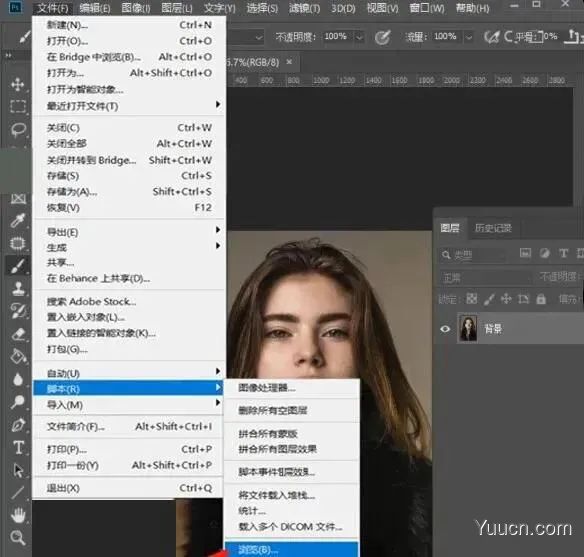Select the Brush tool in toolbox
This screenshot has height=557, width=584.
(18, 266)
